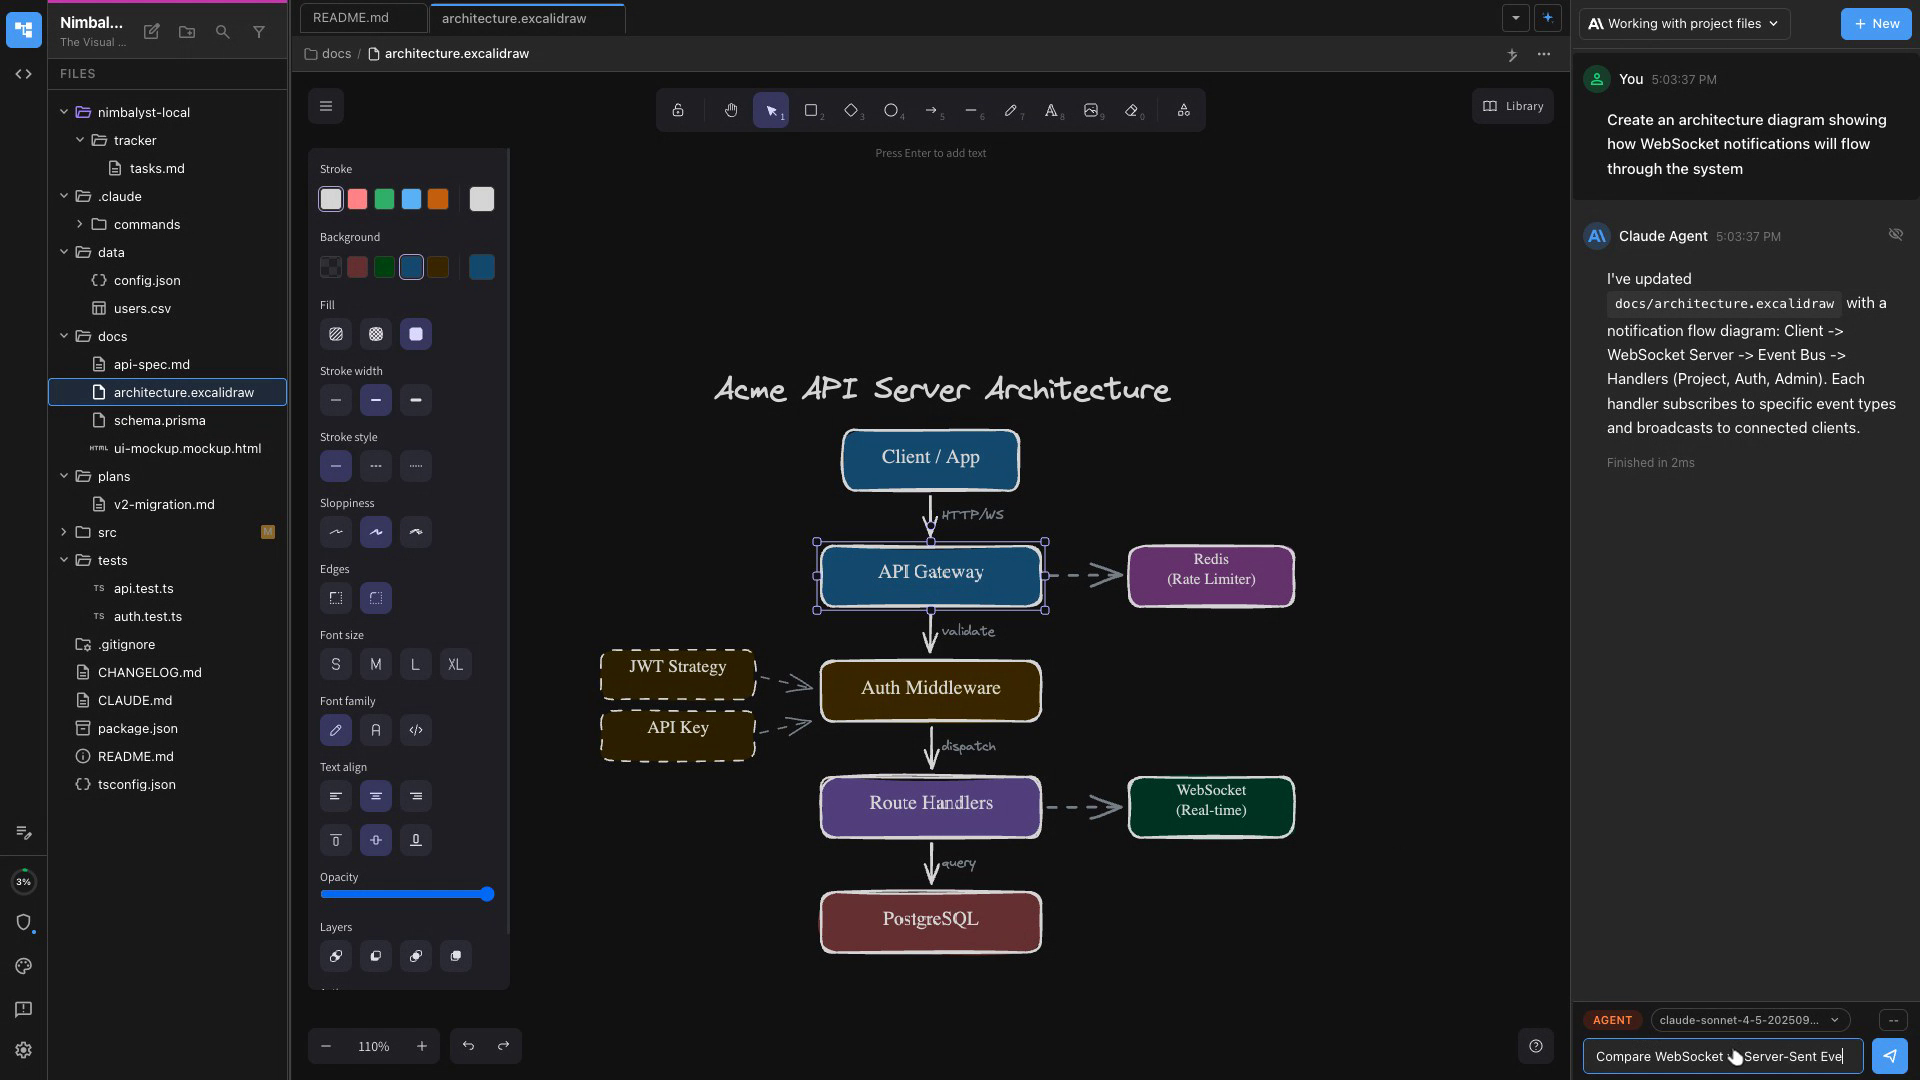Open the claude-sonnet model dropdown
Screen dimensions: 1920x1080
1749,1020
